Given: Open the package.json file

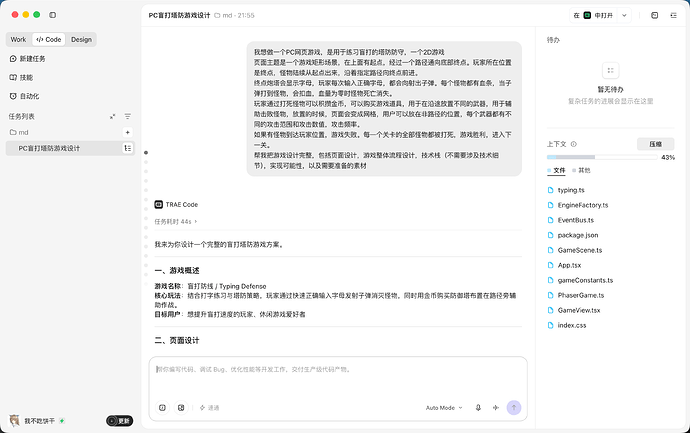Looking at the screenshot, I should coord(578,235).
